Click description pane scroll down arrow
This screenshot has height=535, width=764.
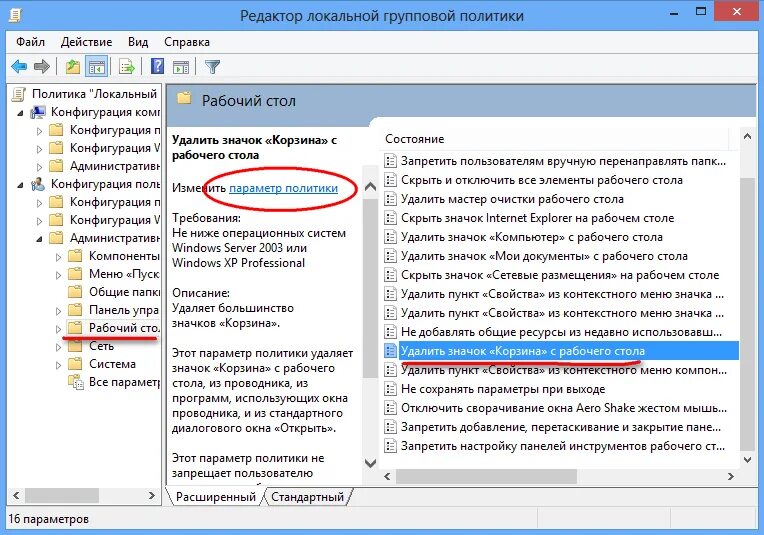coord(370,463)
